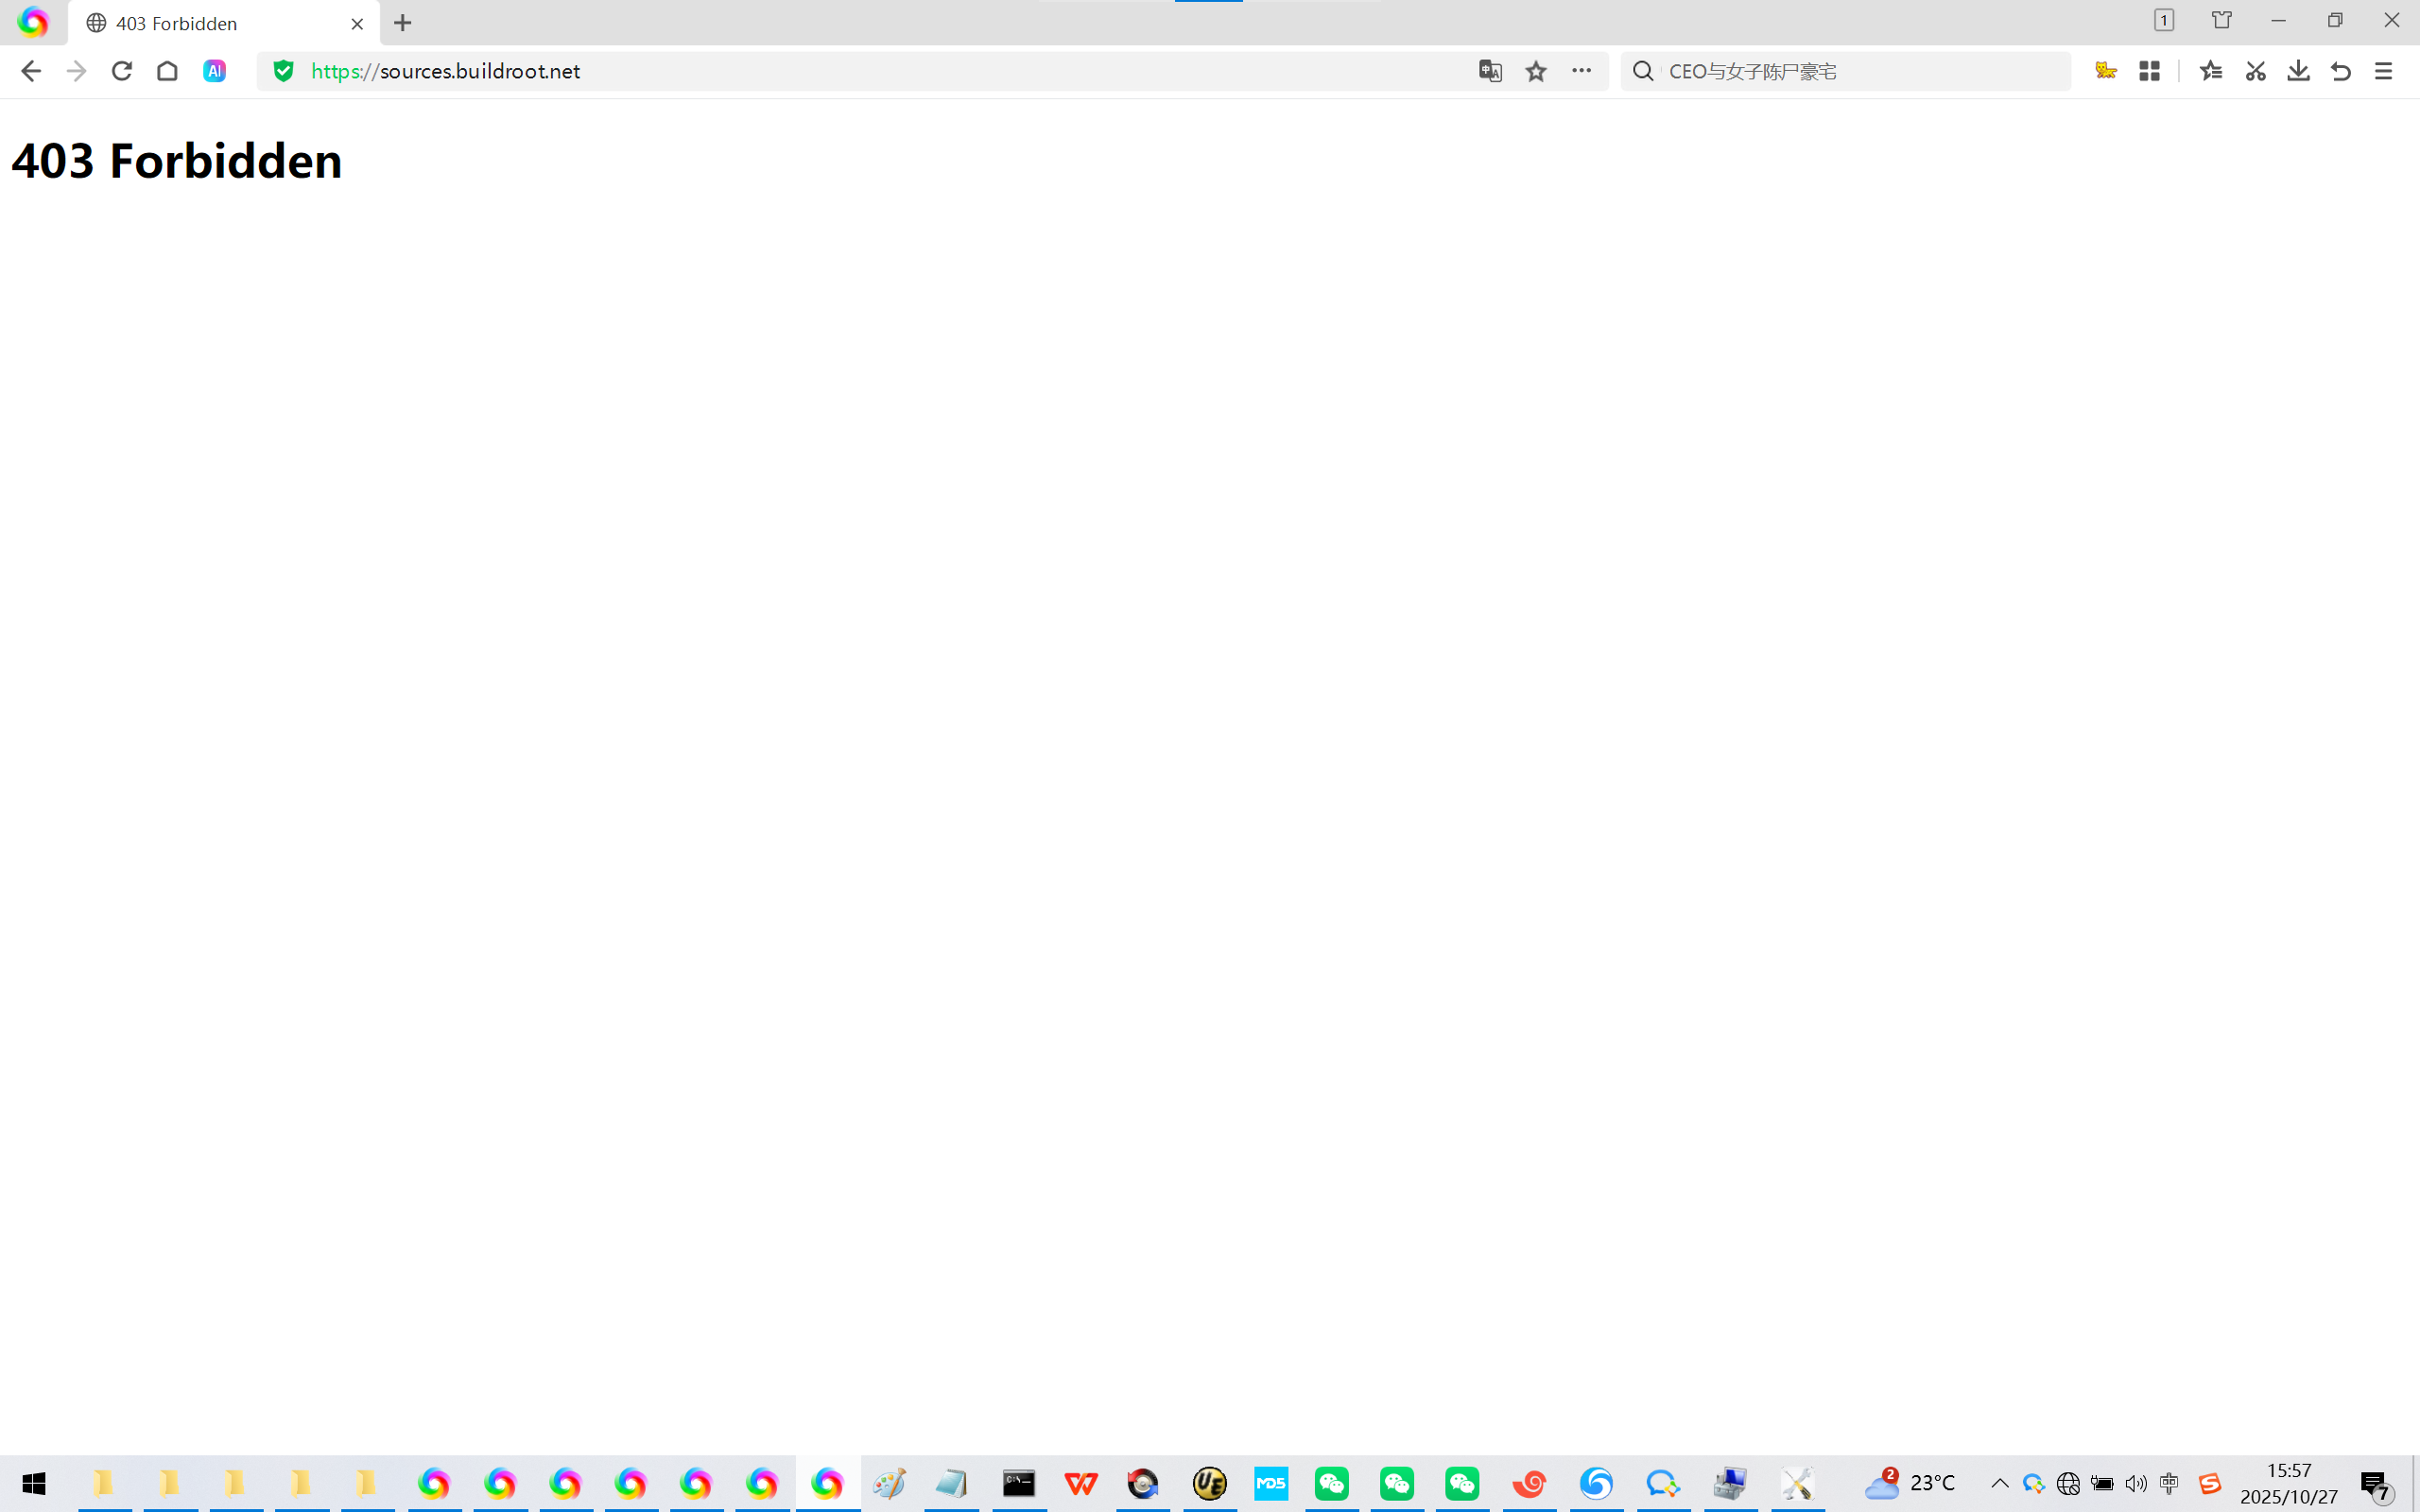Open the extensions grid icon

(2149, 71)
